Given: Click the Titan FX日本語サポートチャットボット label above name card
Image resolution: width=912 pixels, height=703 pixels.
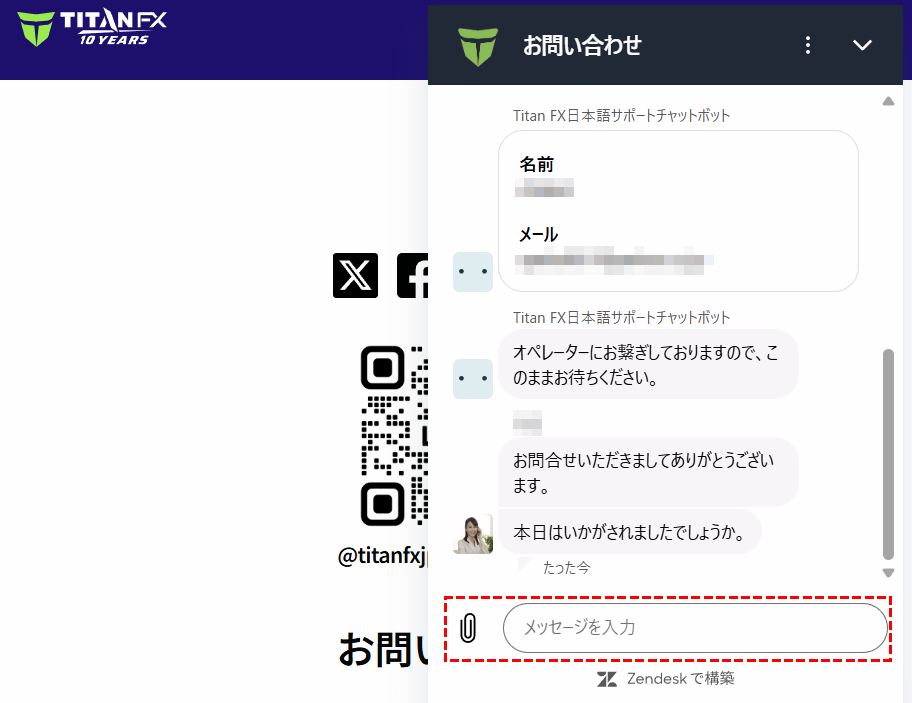Looking at the screenshot, I should 621,116.
